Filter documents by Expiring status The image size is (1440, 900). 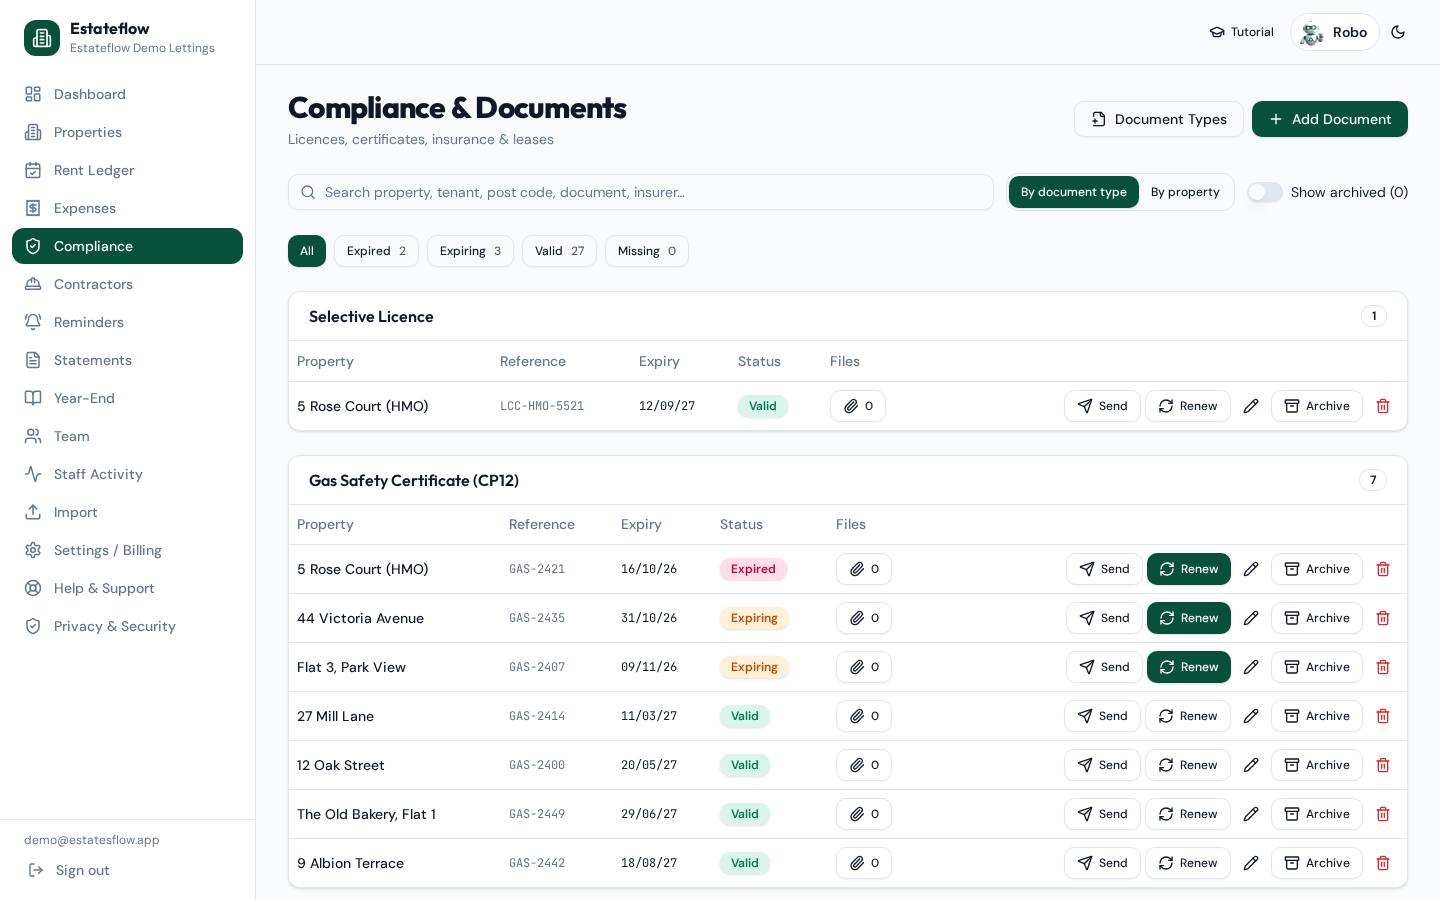click(470, 251)
